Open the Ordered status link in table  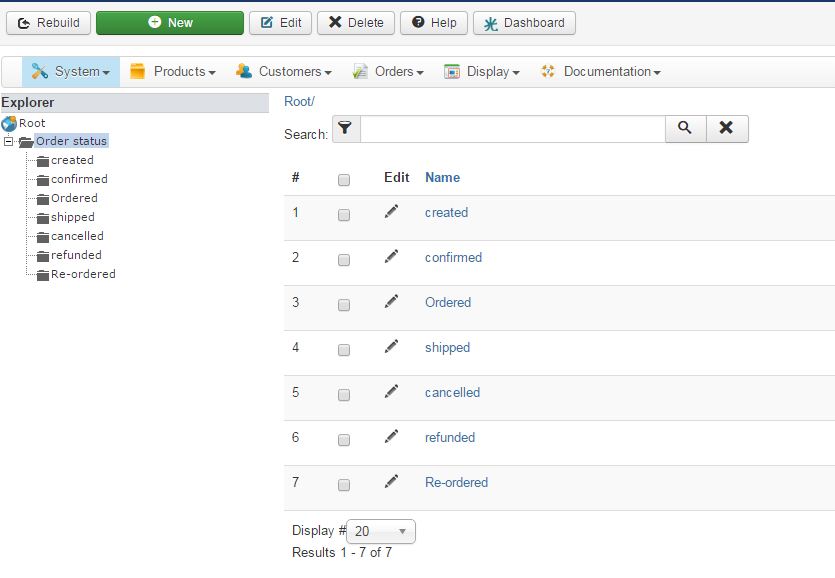point(448,302)
